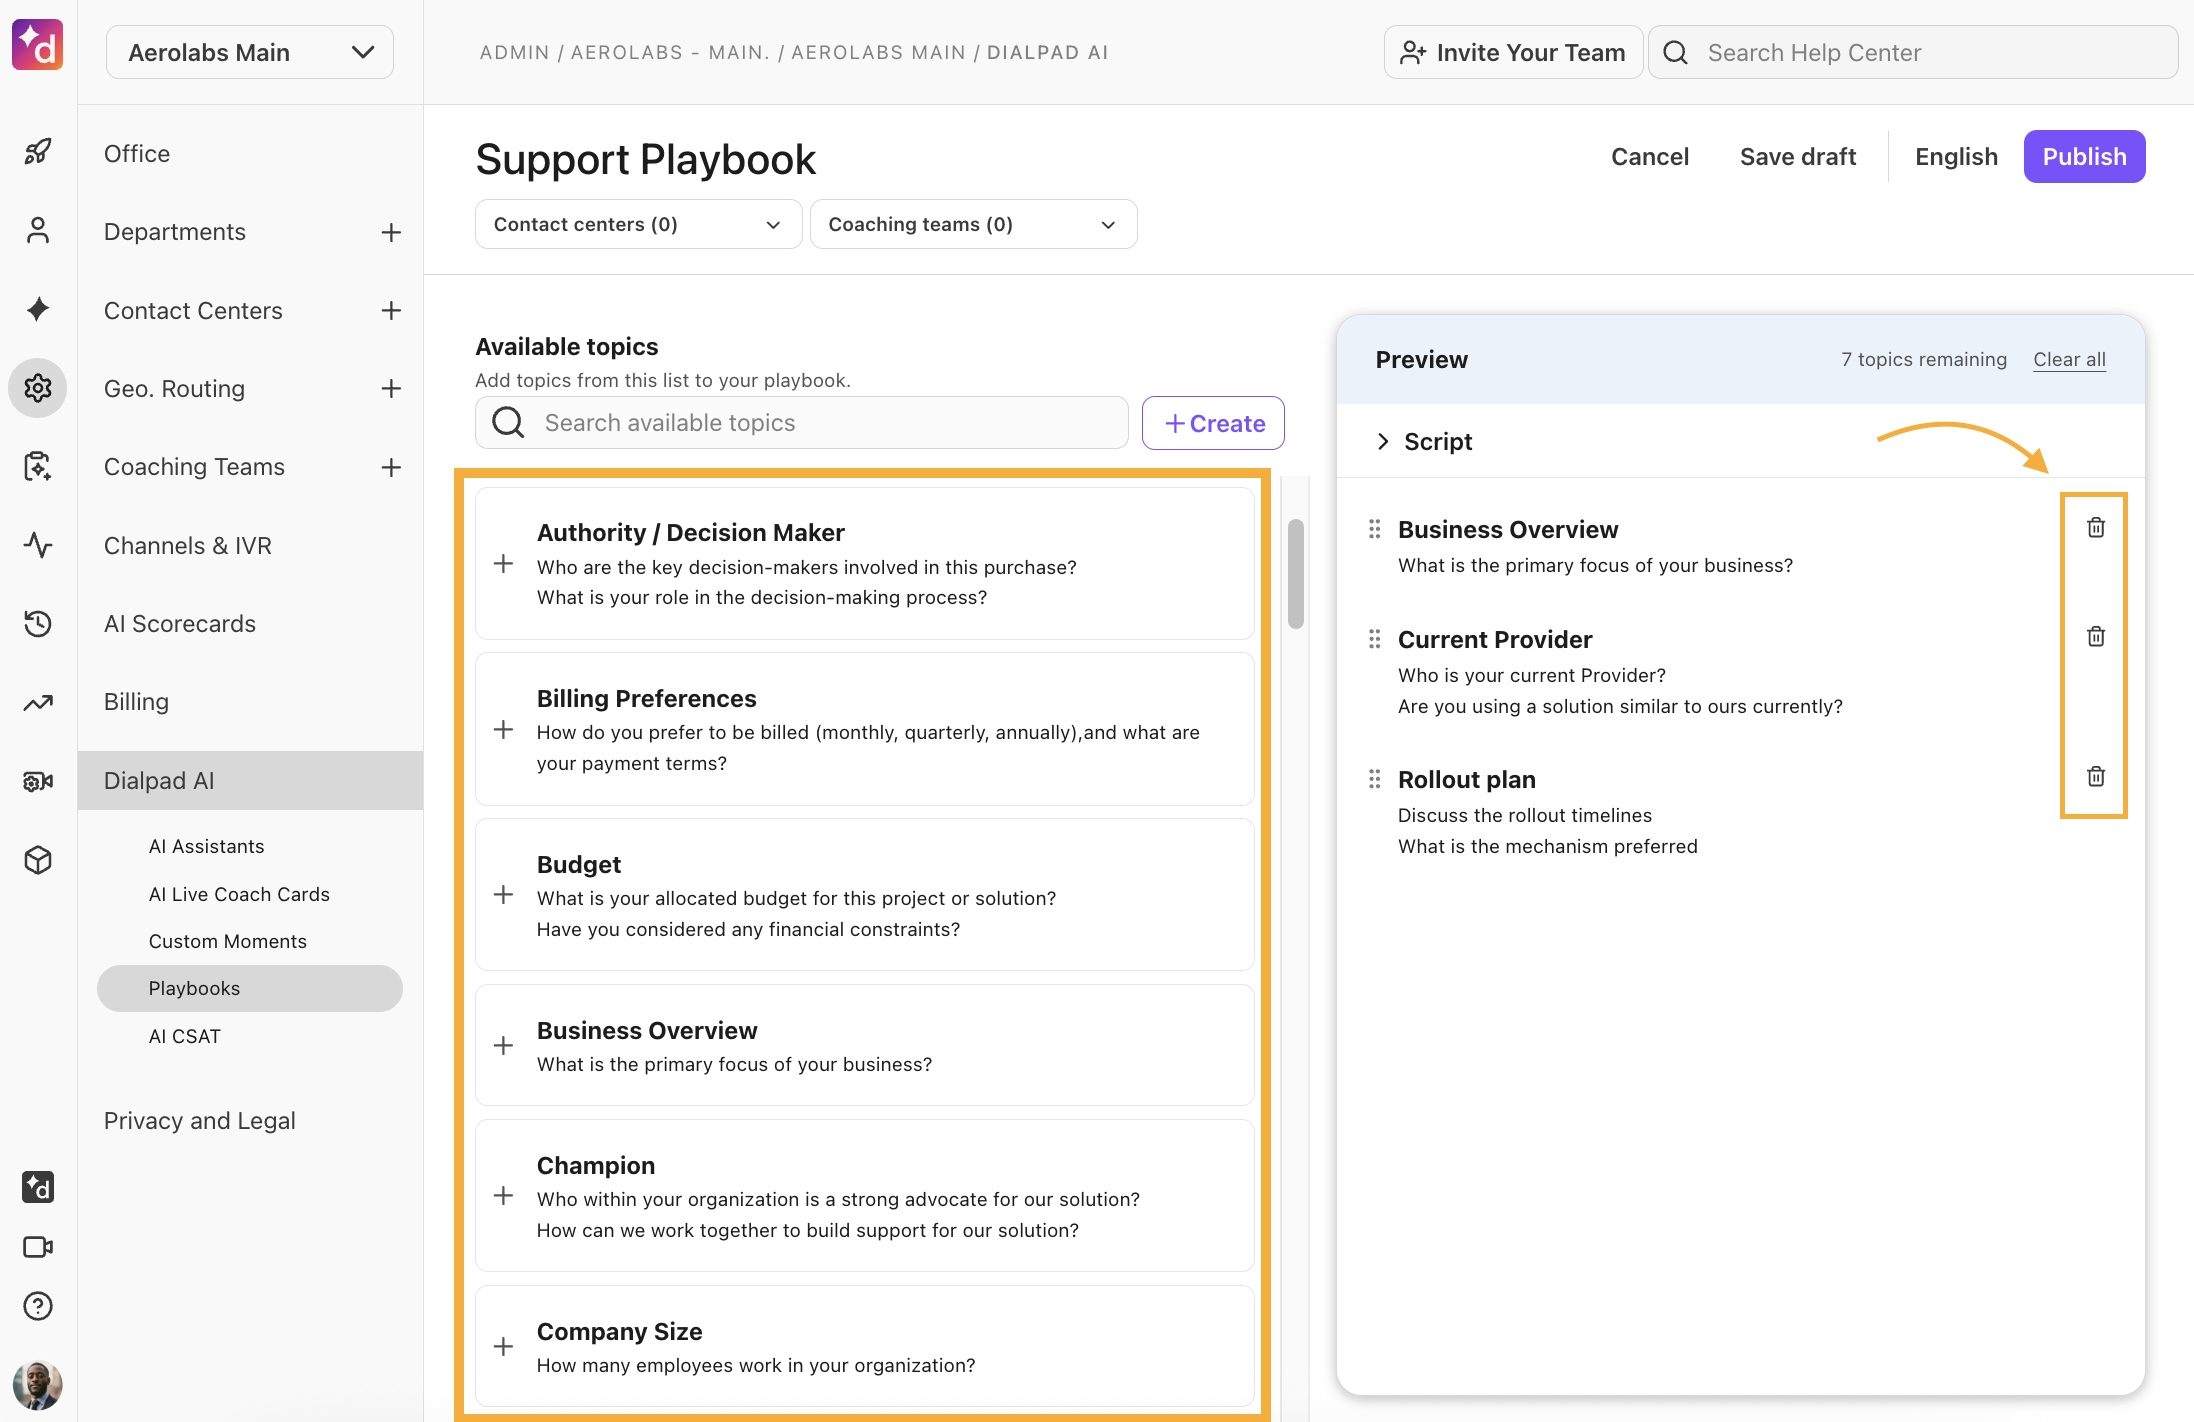Open the settings gear icon in sidebar

(38, 388)
